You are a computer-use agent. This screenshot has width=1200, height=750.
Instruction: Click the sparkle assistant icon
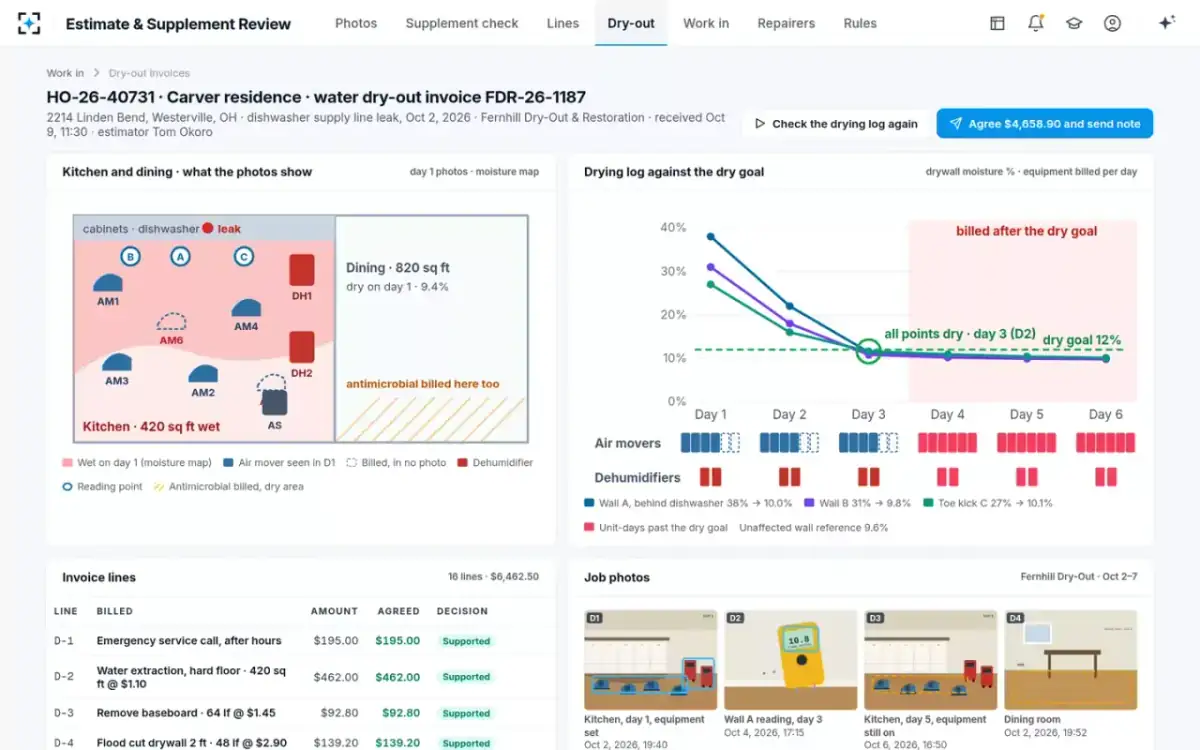point(1166,23)
